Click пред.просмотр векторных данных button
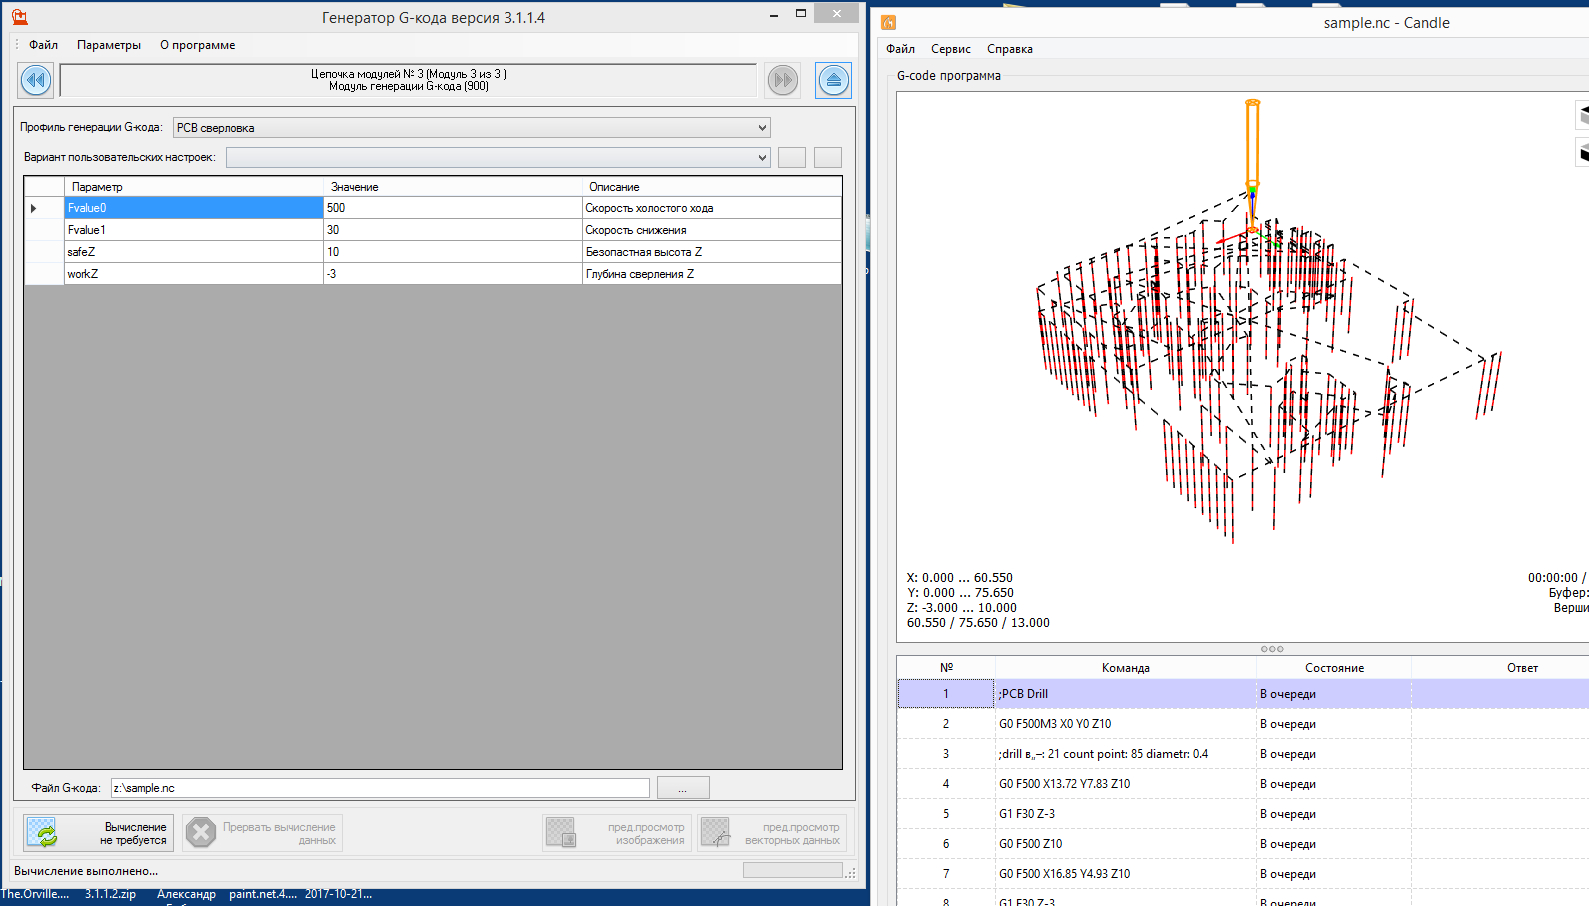Viewport: 1589px width, 906px height. coord(772,833)
